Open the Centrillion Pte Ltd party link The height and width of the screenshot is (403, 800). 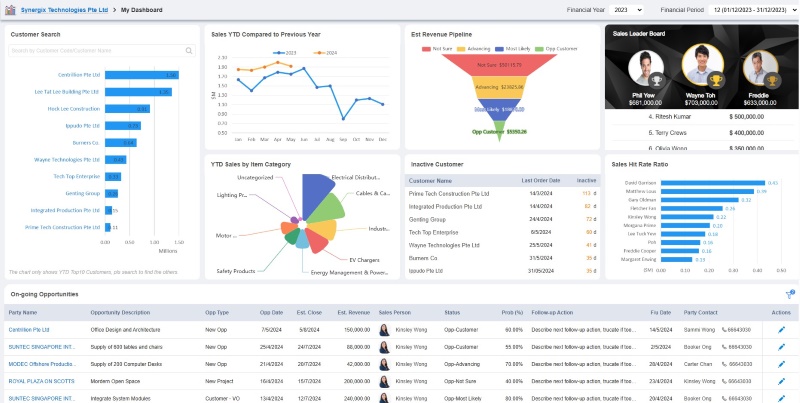click(x=29, y=329)
